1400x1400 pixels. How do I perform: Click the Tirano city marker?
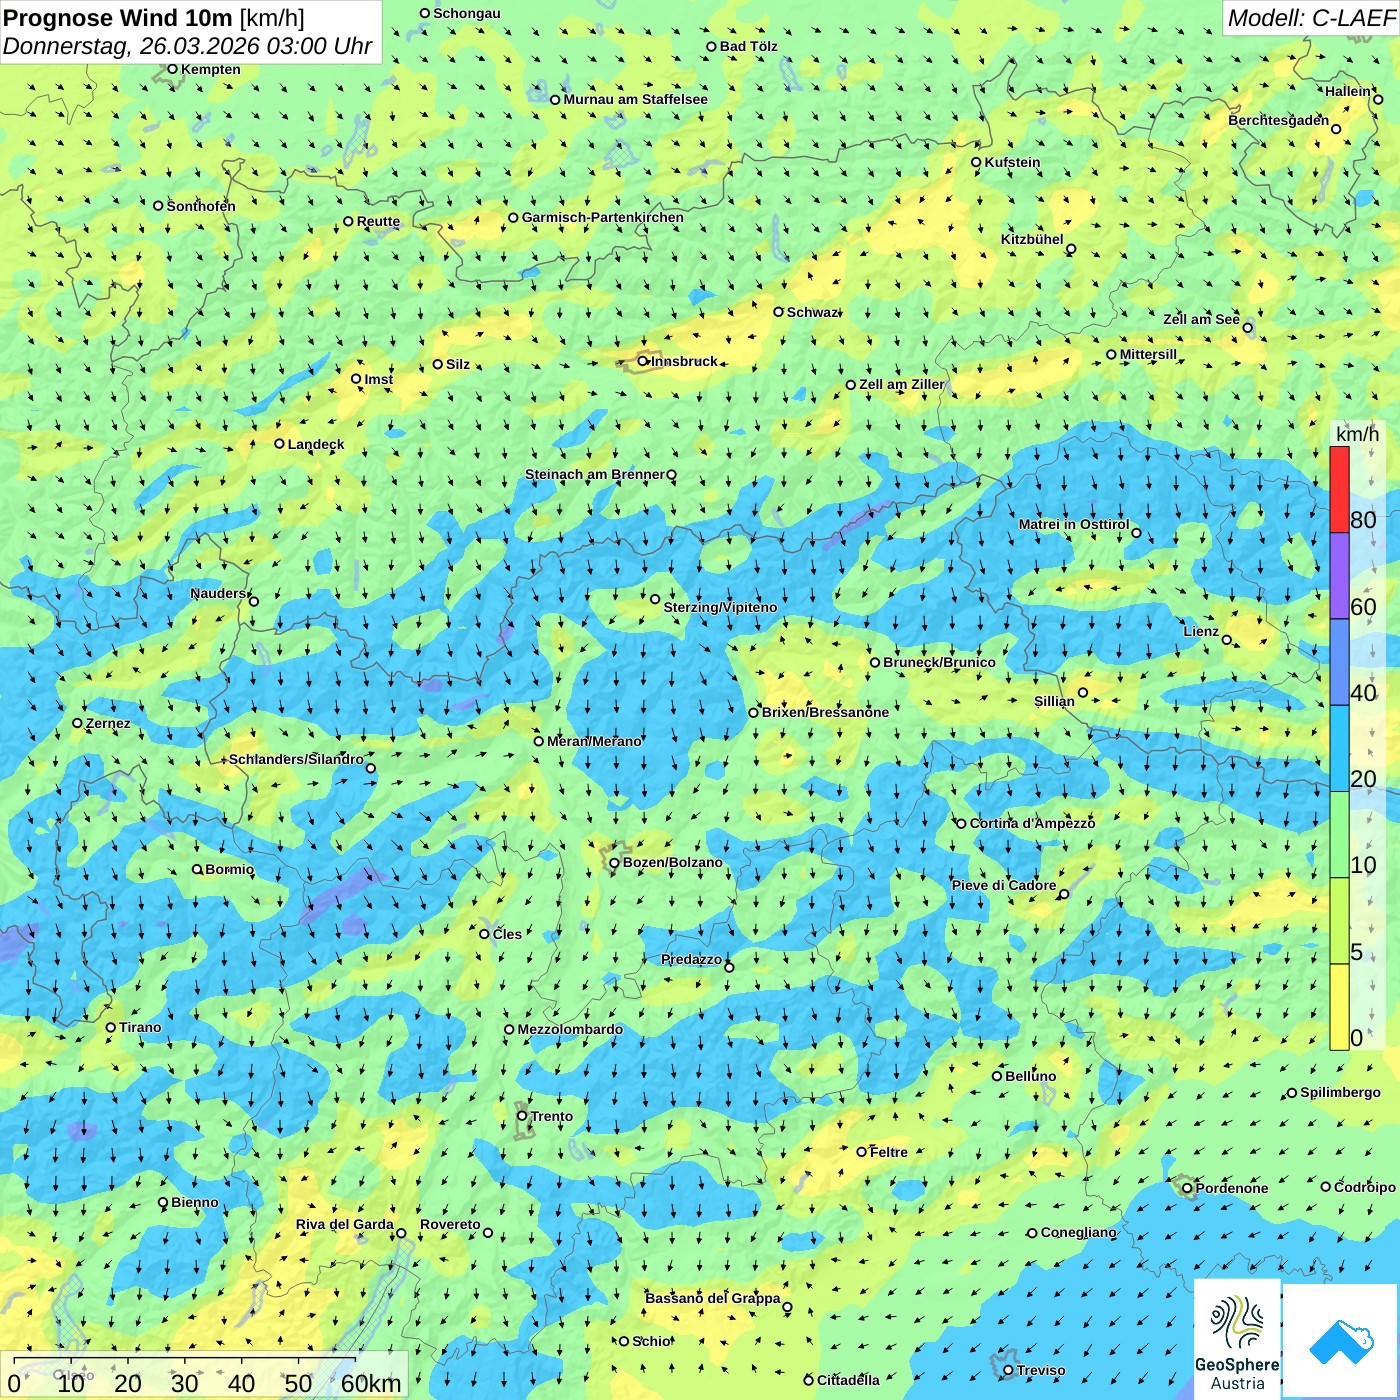(111, 1027)
